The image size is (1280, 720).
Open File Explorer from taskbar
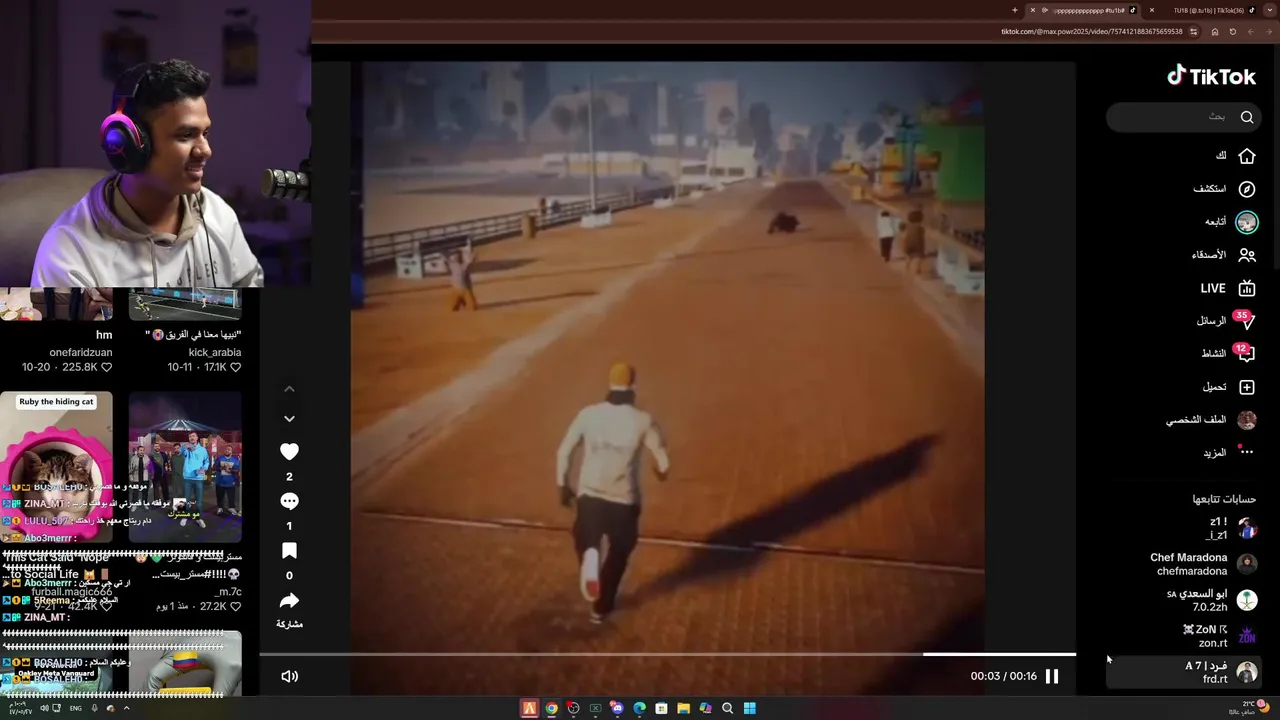pos(683,708)
